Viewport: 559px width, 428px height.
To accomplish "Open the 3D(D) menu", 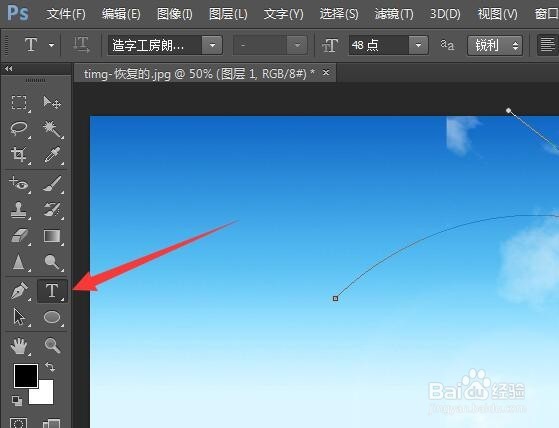I will [445, 14].
